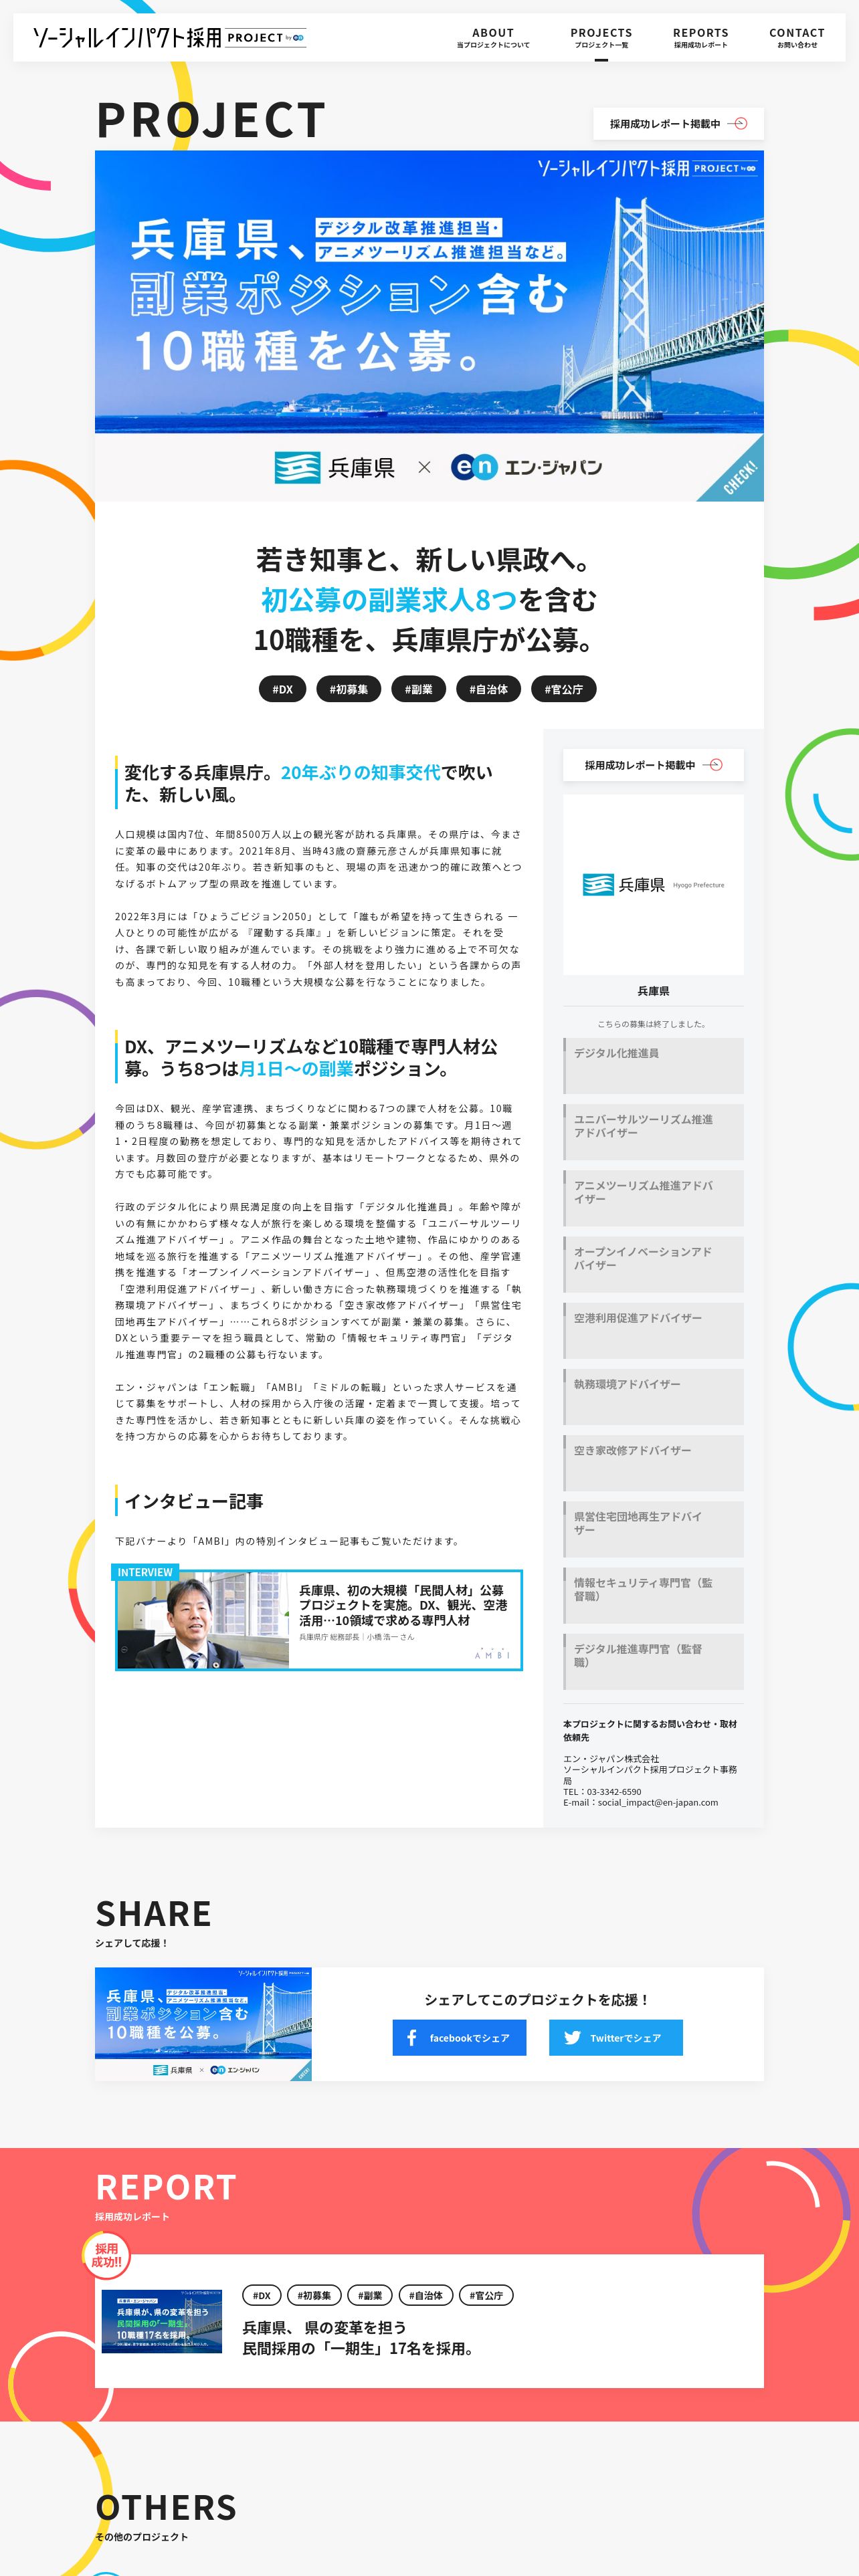Share via facebookでシェア button
The height and width of the screenshot is (2576, 859).
(x=459, y=2038)
